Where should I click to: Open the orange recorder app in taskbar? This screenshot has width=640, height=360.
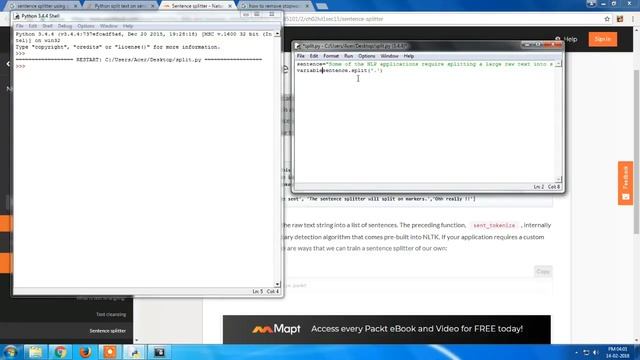pos(110,352)
